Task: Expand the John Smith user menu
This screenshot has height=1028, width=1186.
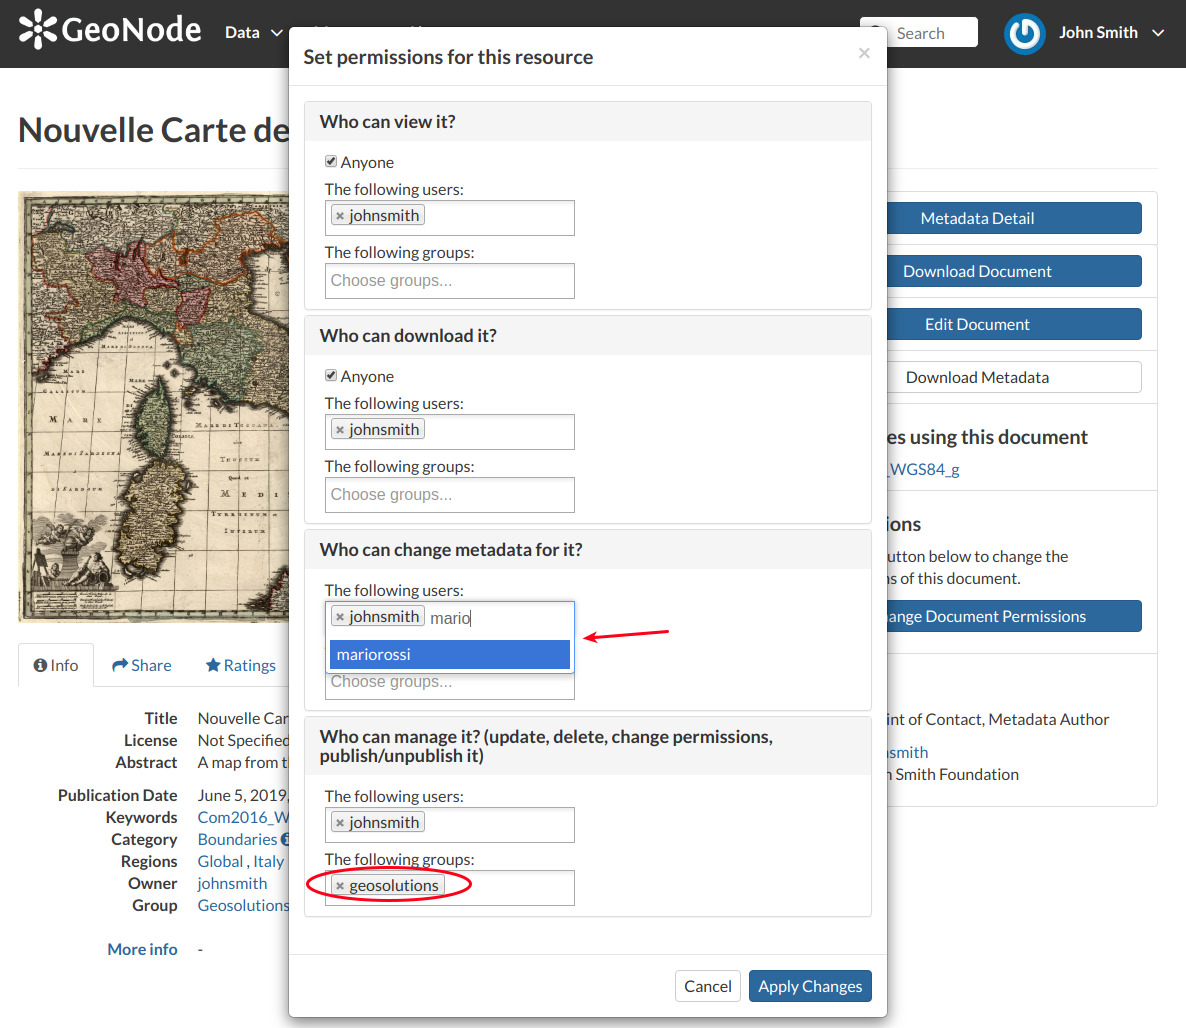Action: (1111, 33)
